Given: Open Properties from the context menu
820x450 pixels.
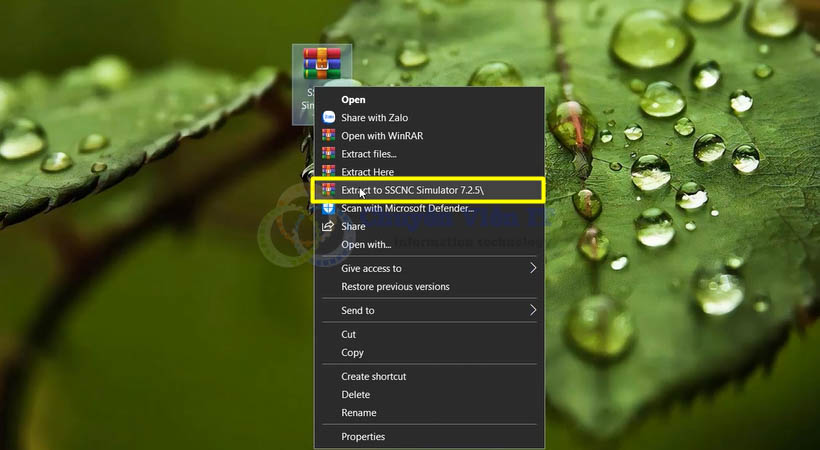Looking at the screenshot, I should coord(363,437).
